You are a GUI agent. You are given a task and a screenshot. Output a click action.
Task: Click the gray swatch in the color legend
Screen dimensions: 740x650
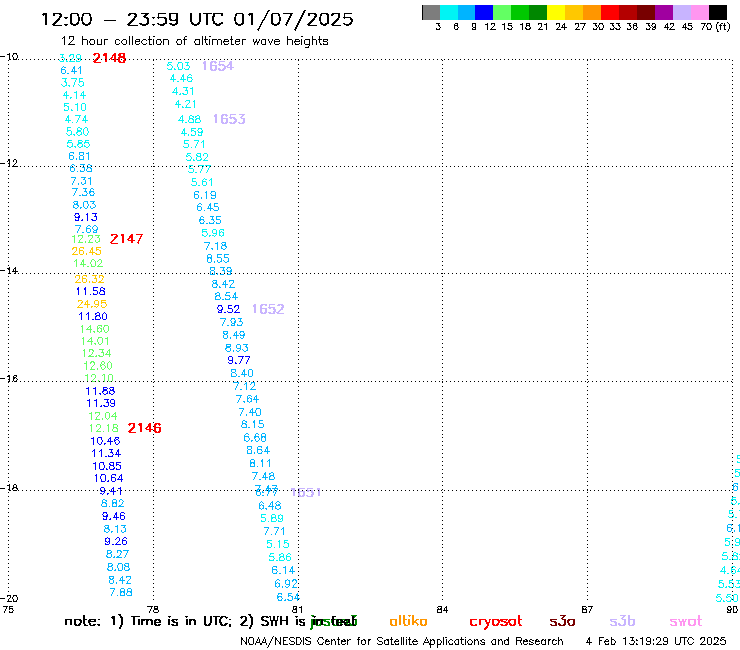click(431, 12)
